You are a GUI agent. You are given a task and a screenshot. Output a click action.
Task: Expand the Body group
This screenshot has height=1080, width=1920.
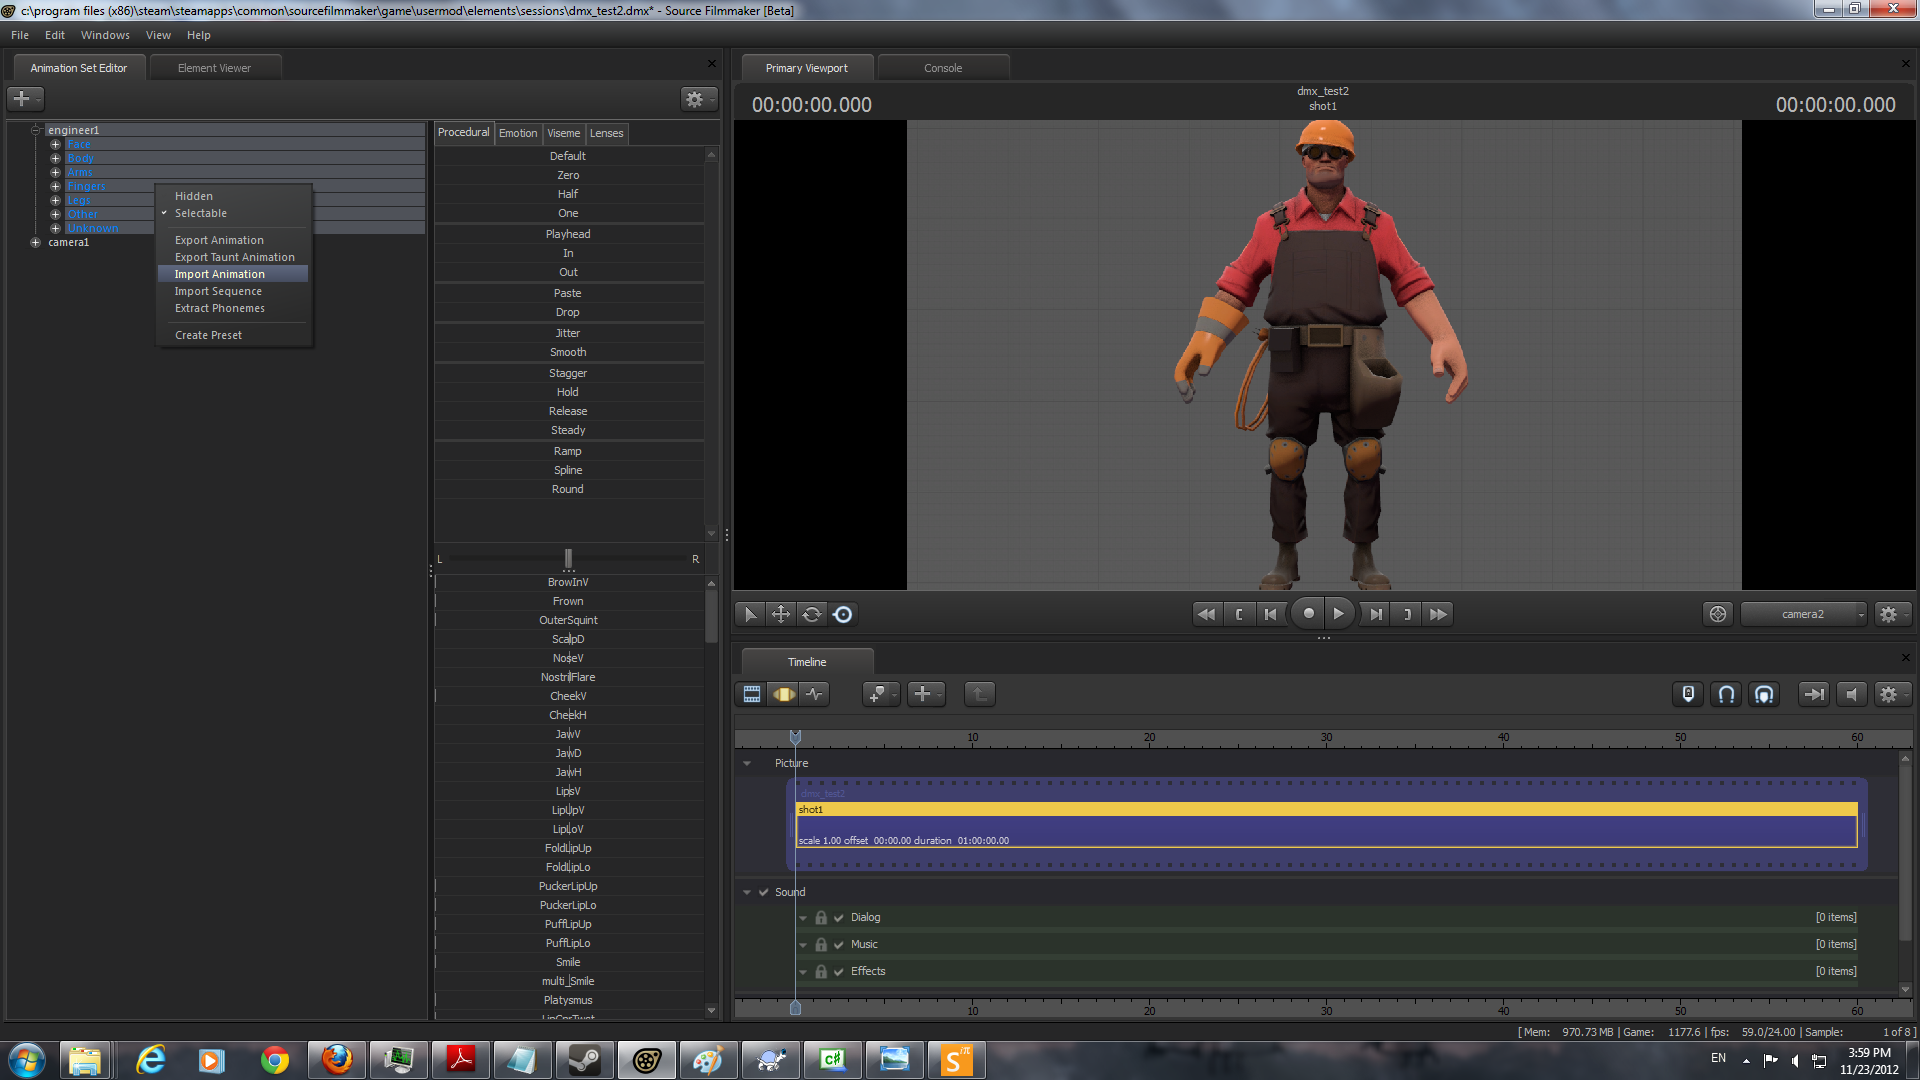click(x=56, y=158)
